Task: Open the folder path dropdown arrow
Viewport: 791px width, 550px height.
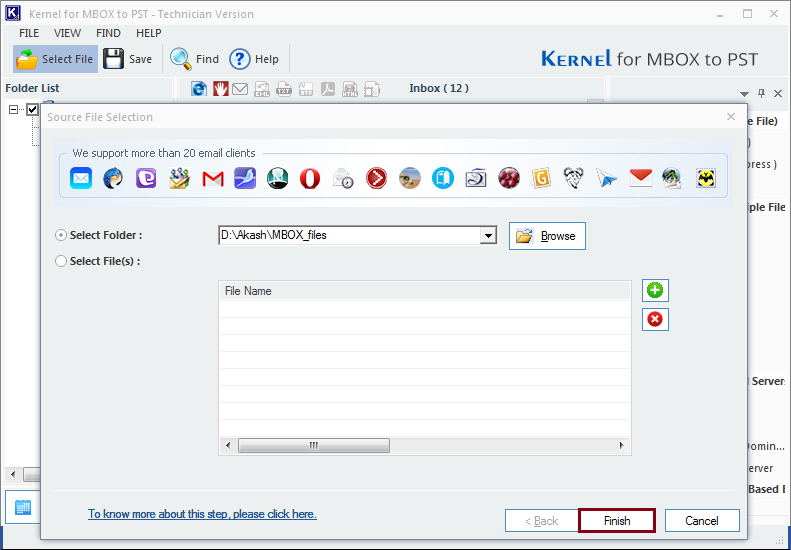Action: click(488, 236)
